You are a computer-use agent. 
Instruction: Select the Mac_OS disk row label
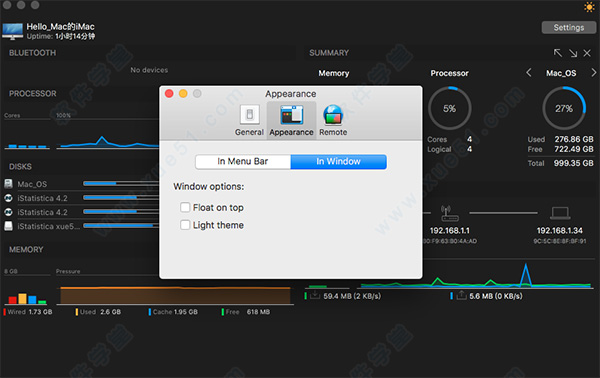coord(32,184)
